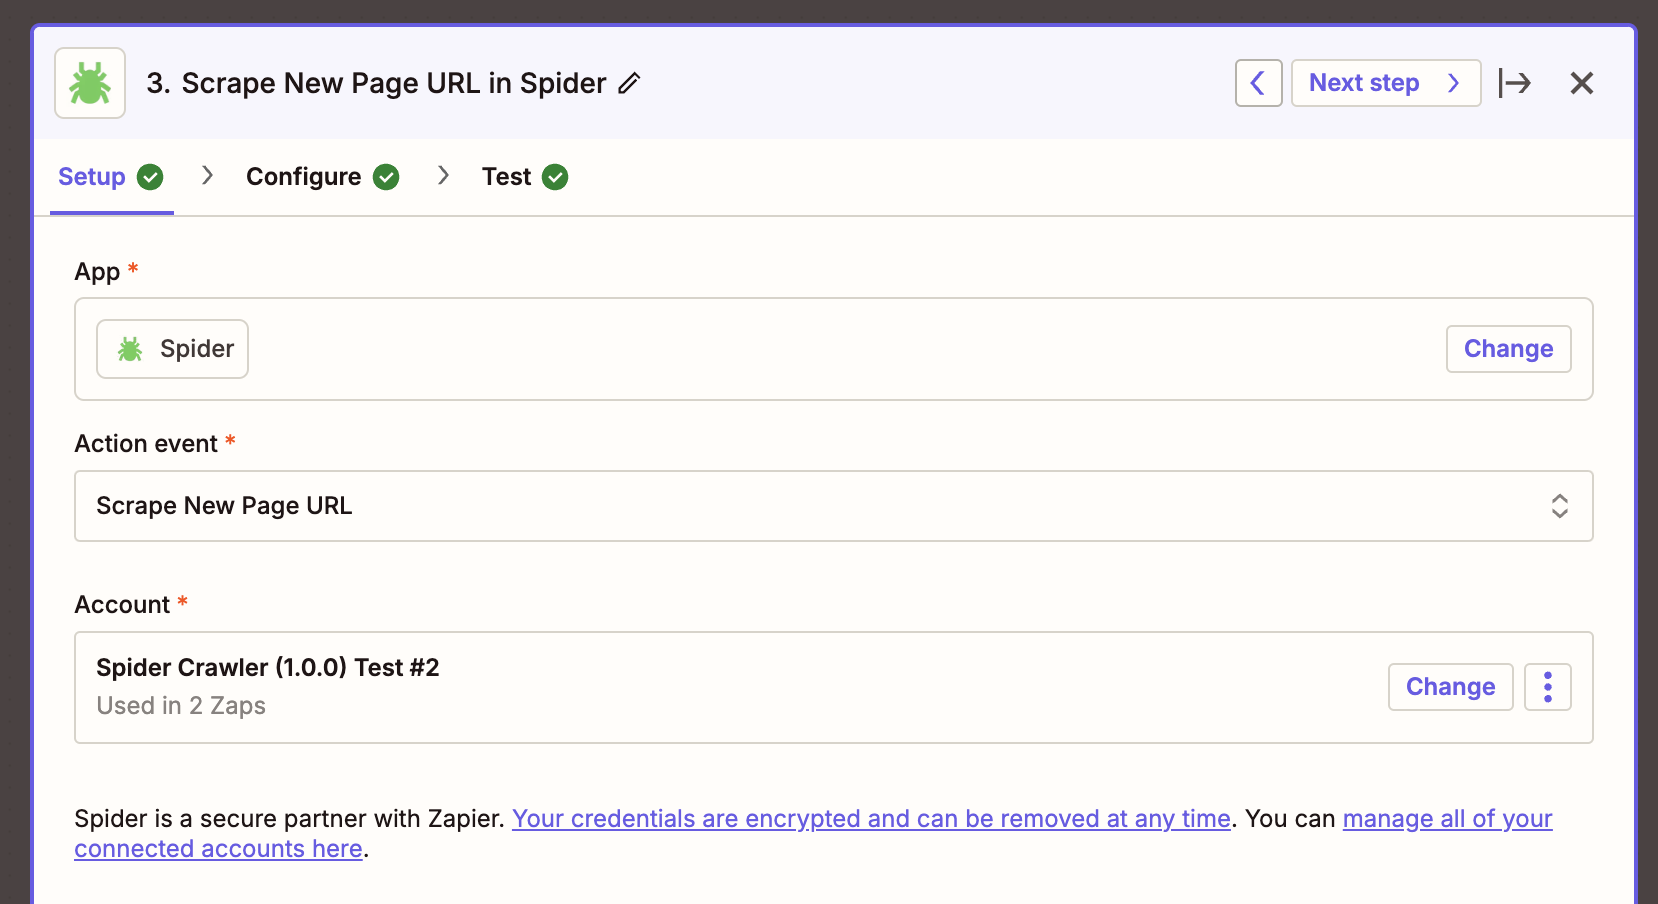Change the selected Spider app
This screenshot has height=904, width=1658.
pos(1508,349)
